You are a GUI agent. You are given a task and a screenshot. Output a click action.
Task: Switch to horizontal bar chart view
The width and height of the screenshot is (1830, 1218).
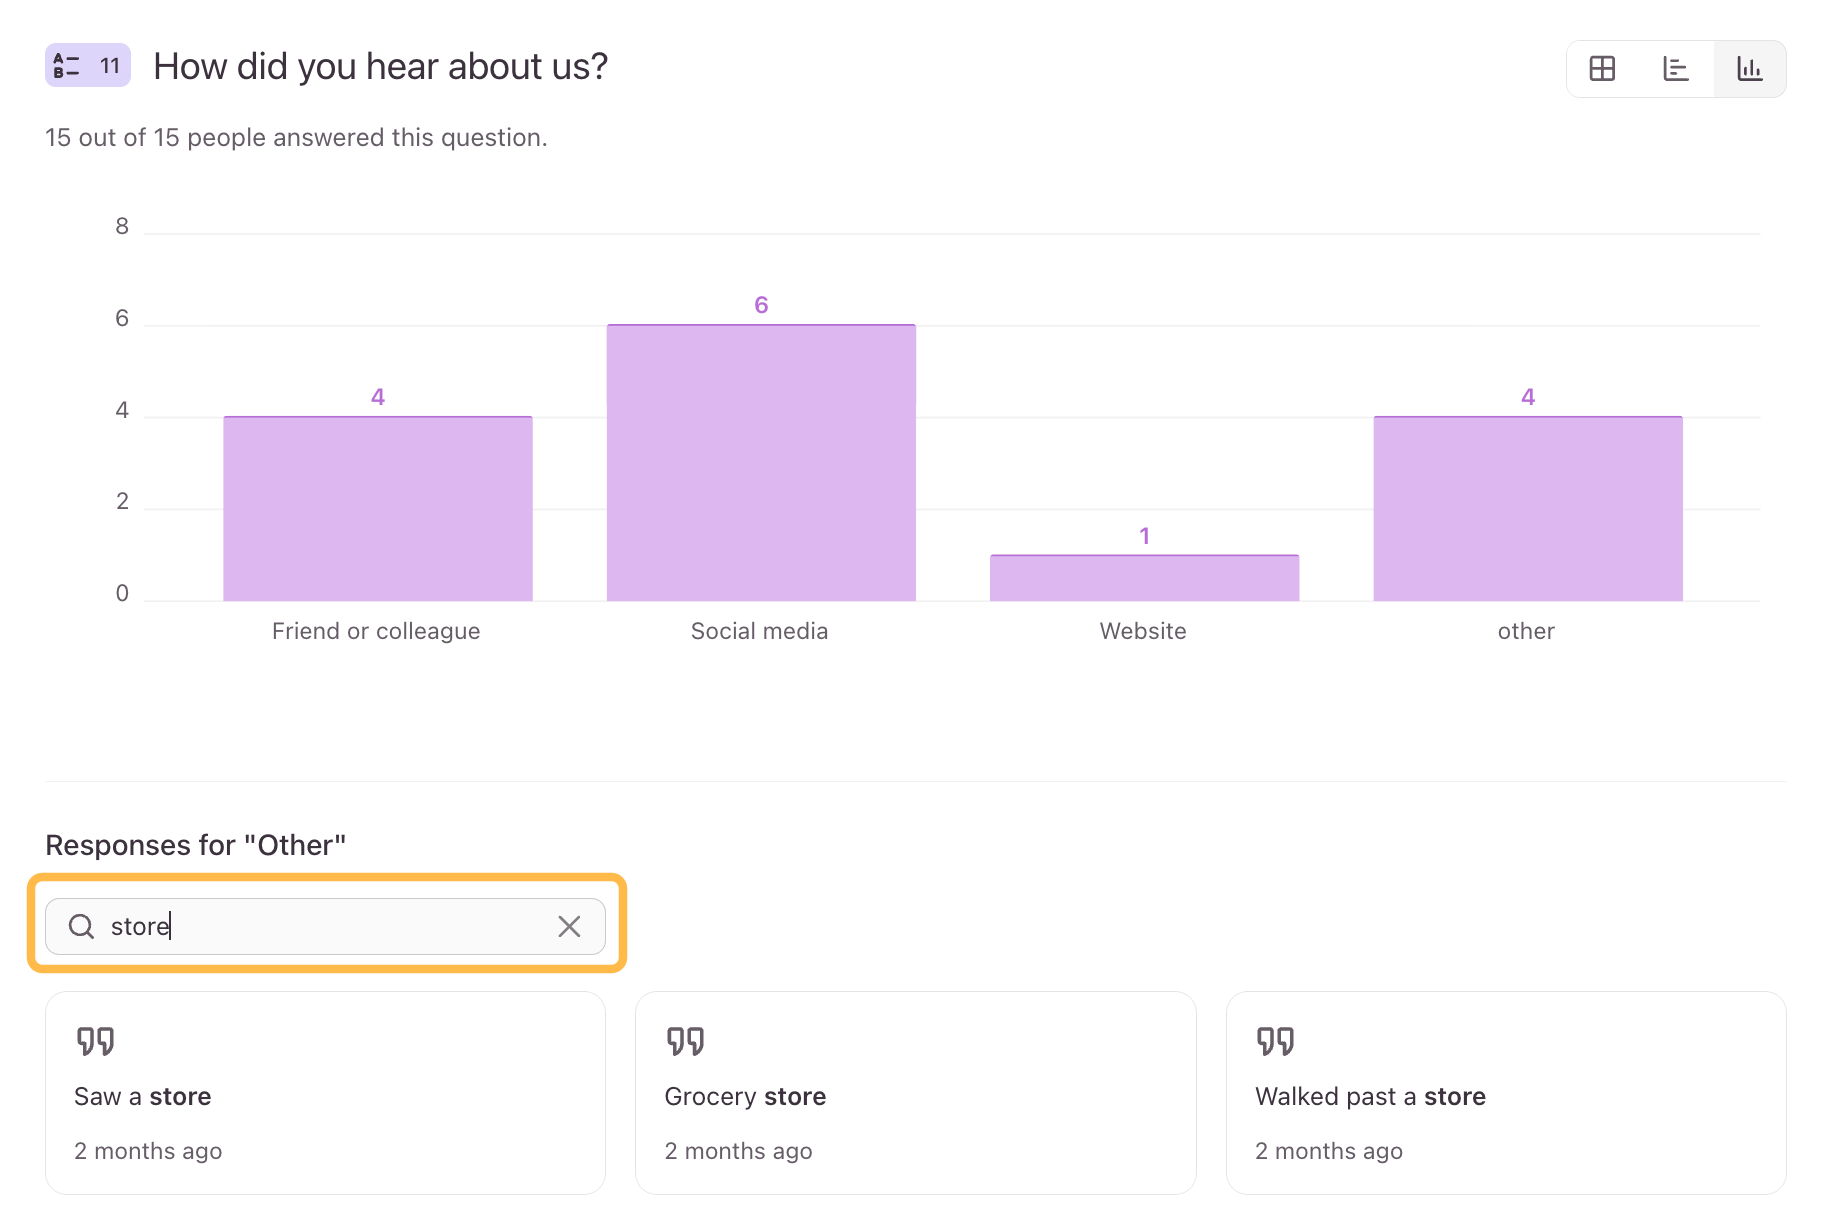(x=1676, y=68)
